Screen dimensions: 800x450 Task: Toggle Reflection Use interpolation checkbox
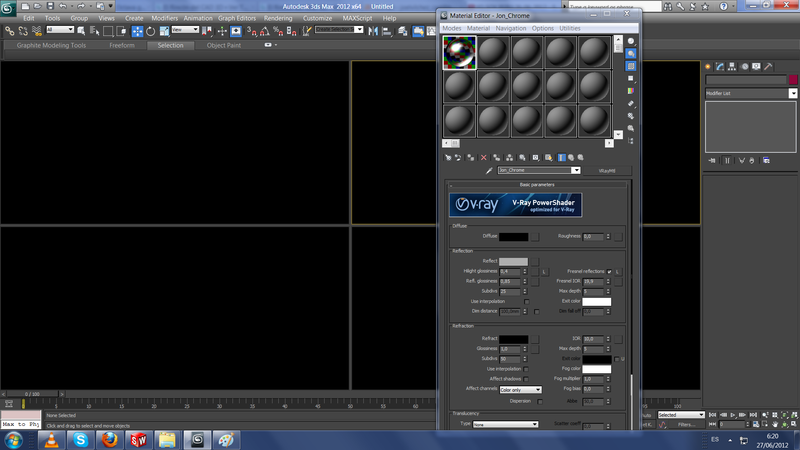tap(527, 302)
